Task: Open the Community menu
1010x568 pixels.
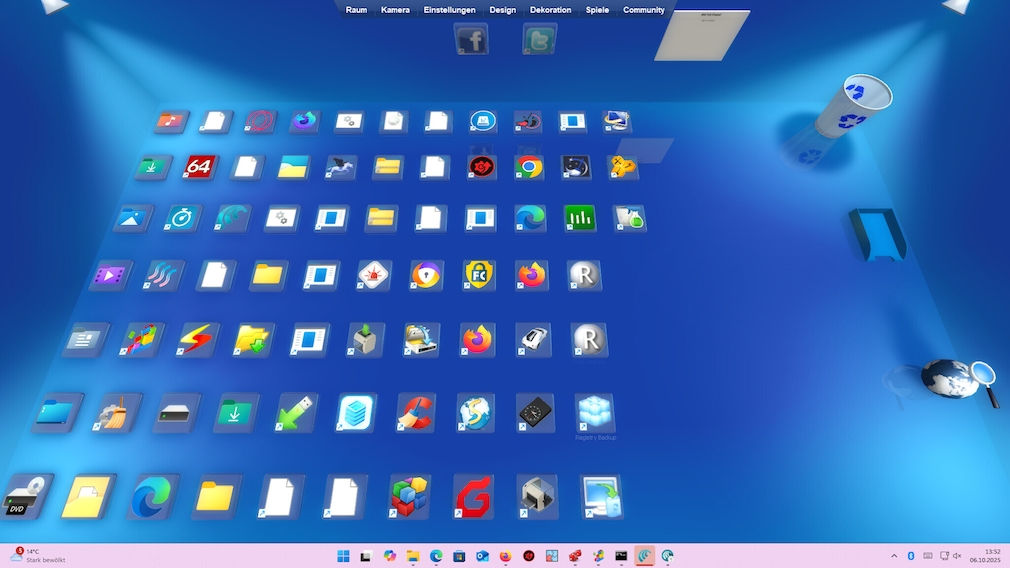Action: (643, 10)
